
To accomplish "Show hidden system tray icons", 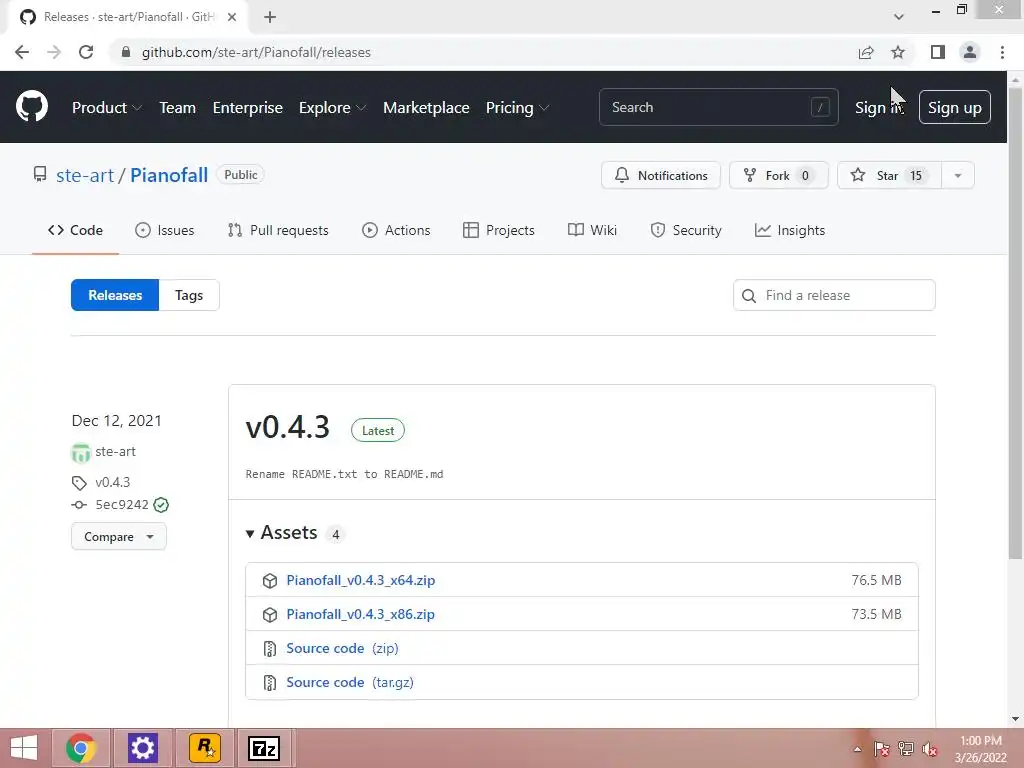I will point(857,749).
